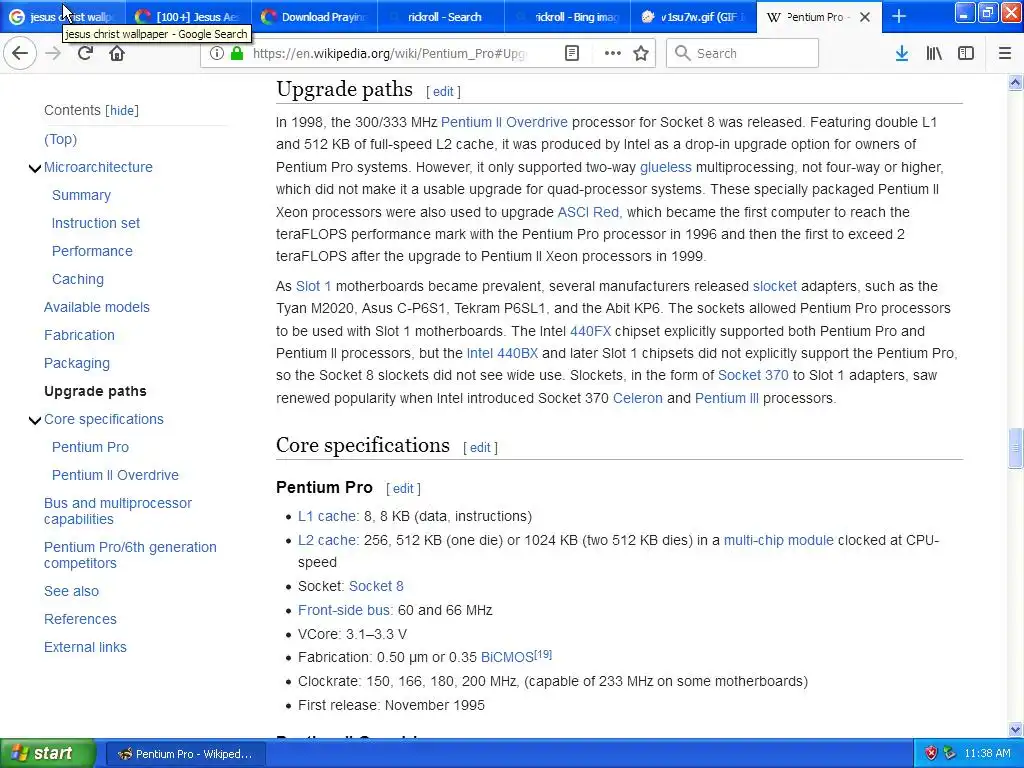Click the scrollbar down arrow
This screenshot has width=1024, height=768.
(1015, 729)
